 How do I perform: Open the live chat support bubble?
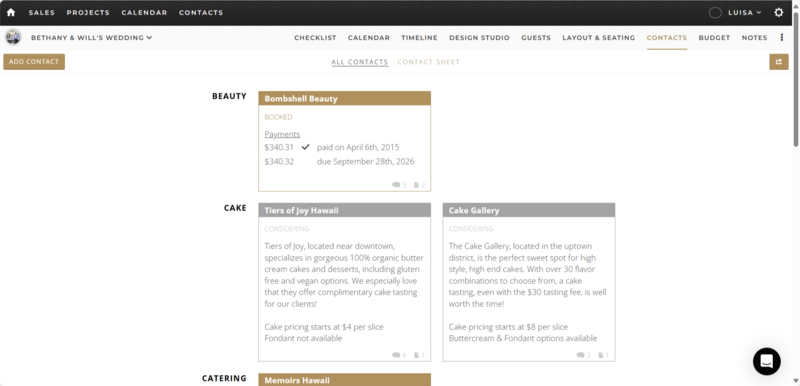point(766,362)
